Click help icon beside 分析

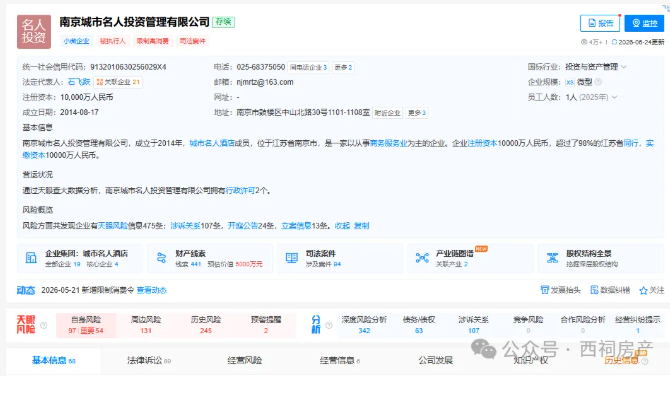pyautogui.click(x=329, y=326)
